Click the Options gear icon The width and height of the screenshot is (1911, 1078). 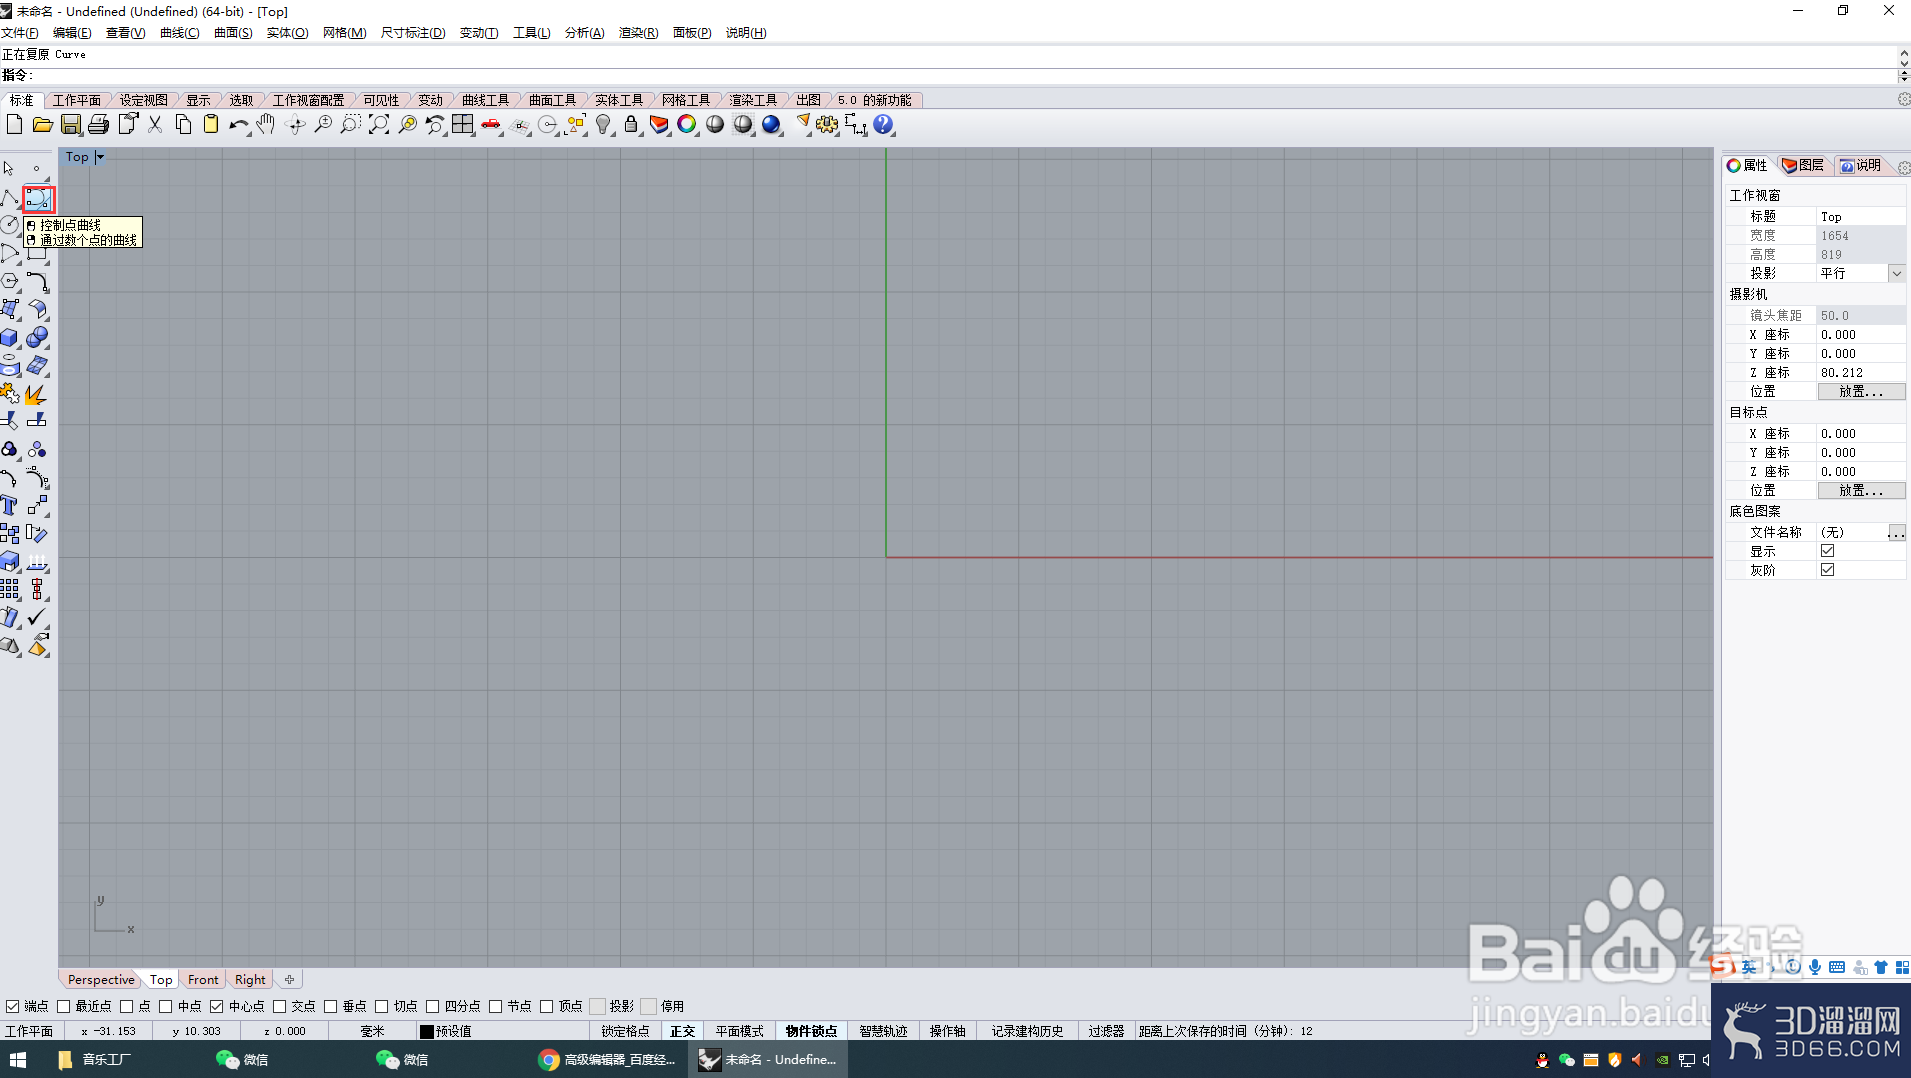[x=827, y=125]
